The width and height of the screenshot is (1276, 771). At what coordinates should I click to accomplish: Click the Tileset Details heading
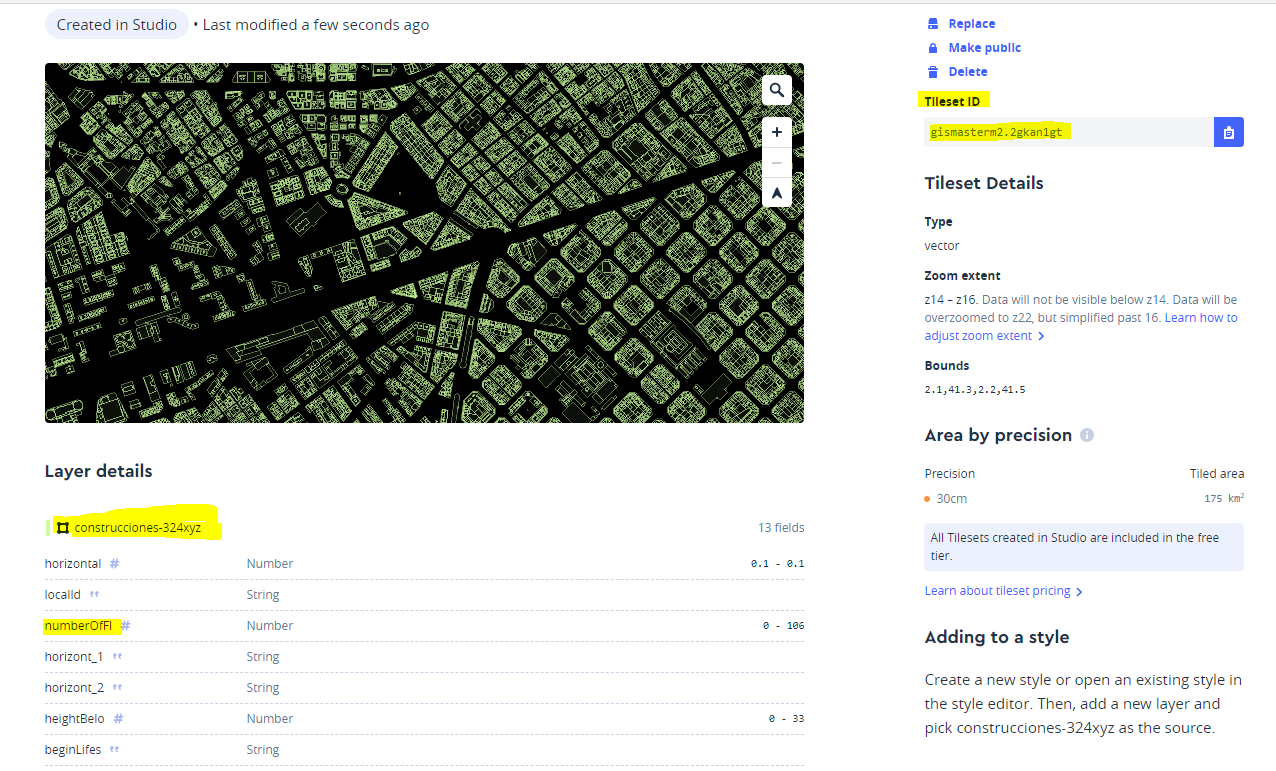[x=984, y=183]
